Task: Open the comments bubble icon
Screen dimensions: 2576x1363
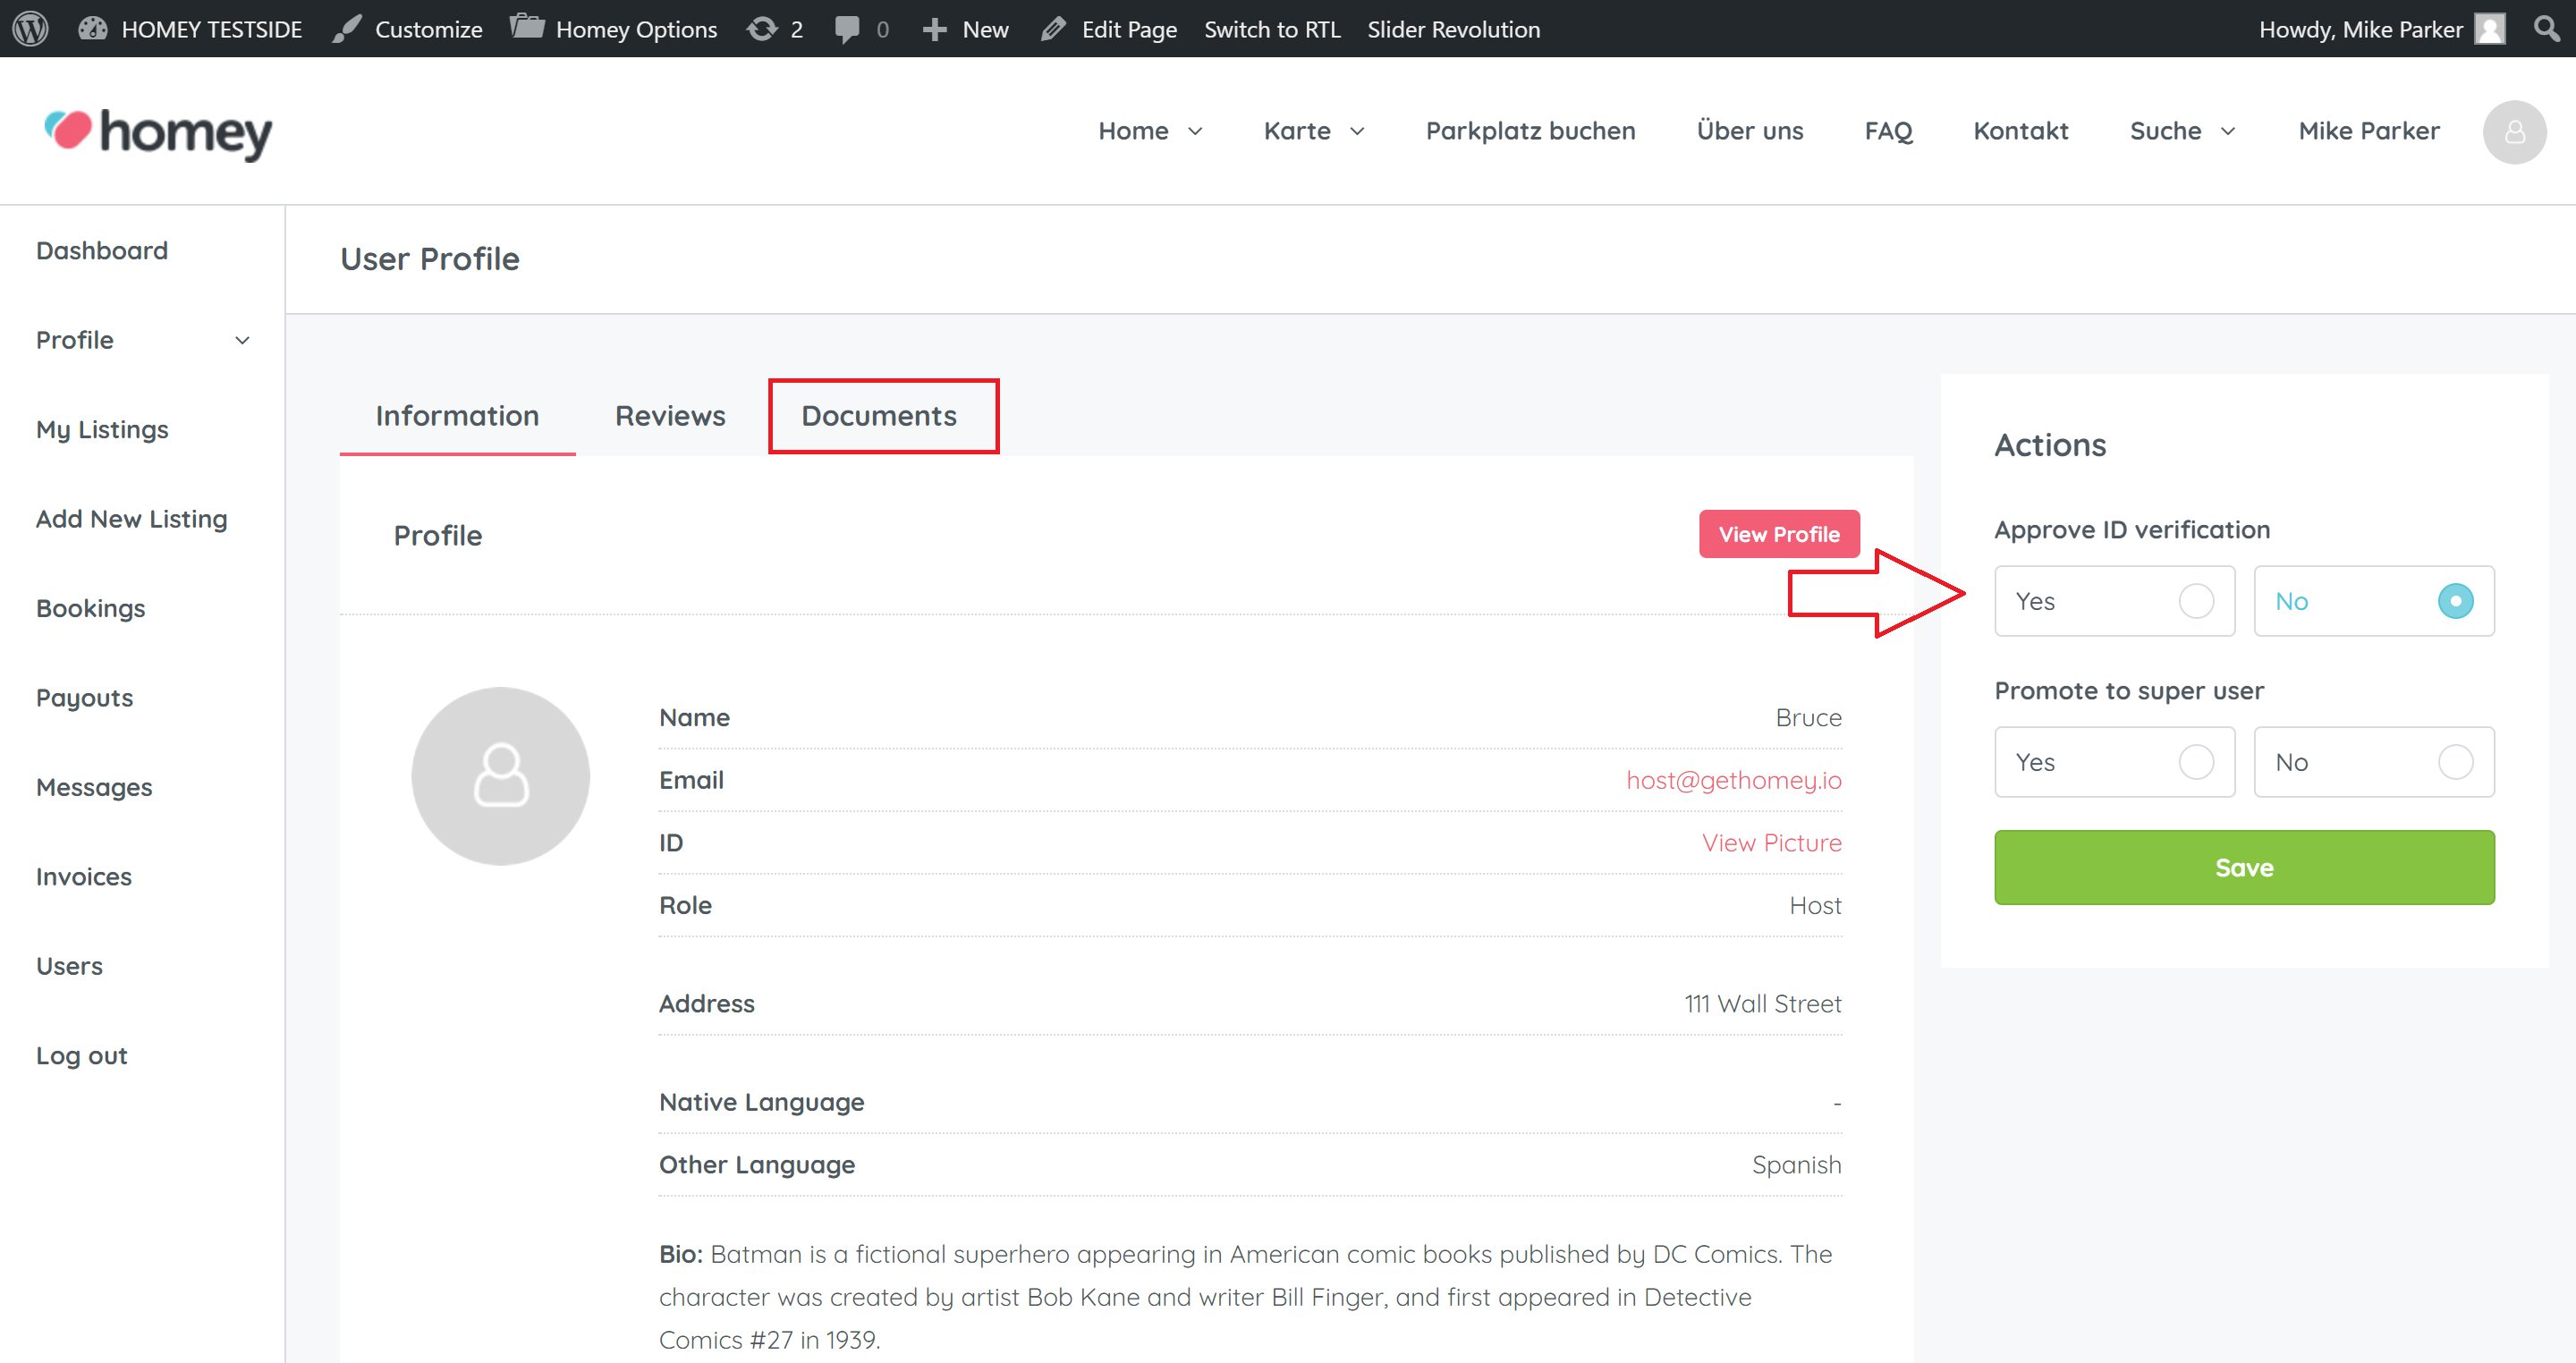Action: (847, 29)
